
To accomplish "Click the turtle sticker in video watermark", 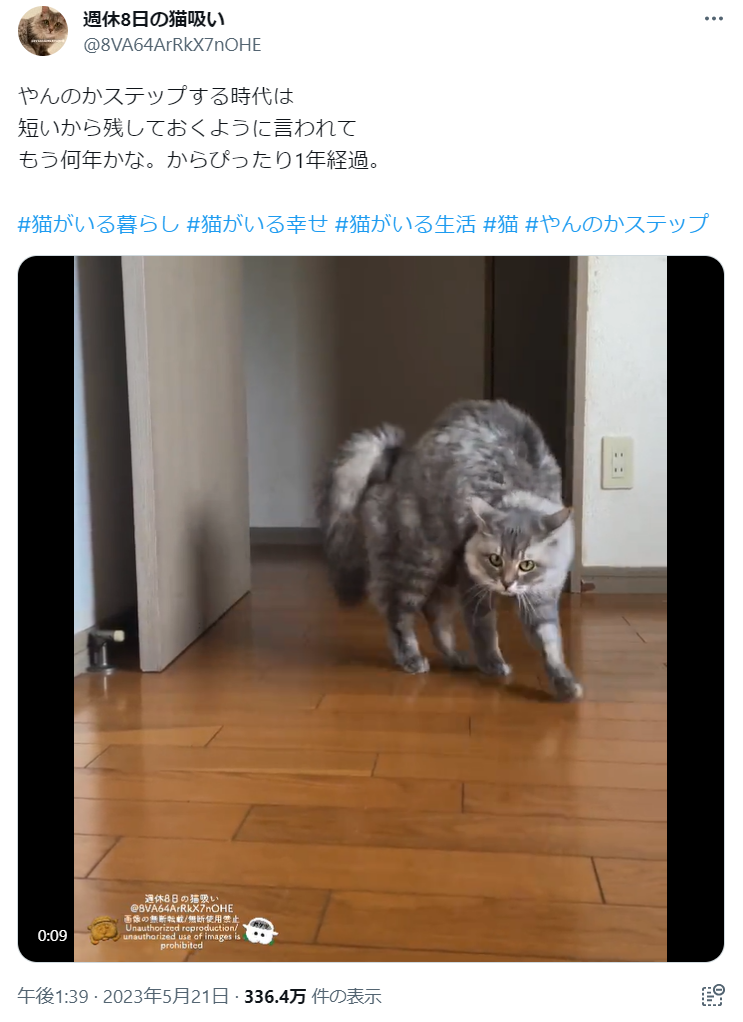I will 103,931.
